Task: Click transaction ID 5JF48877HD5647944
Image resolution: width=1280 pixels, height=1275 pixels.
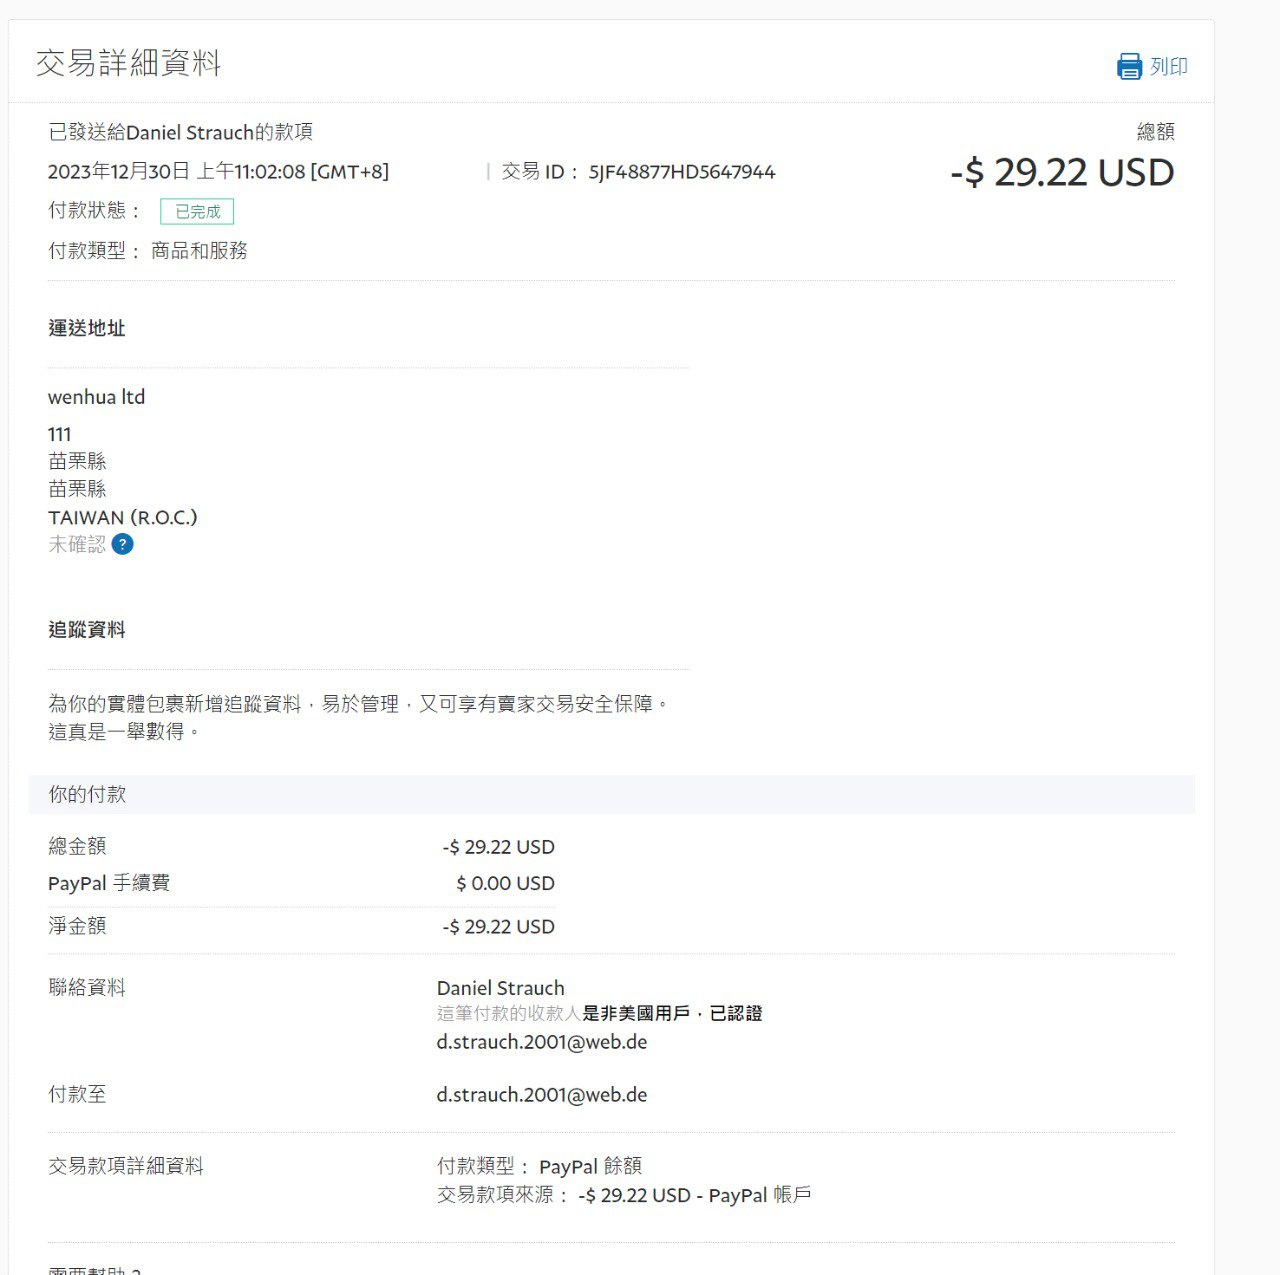Action: coord(681,172)
